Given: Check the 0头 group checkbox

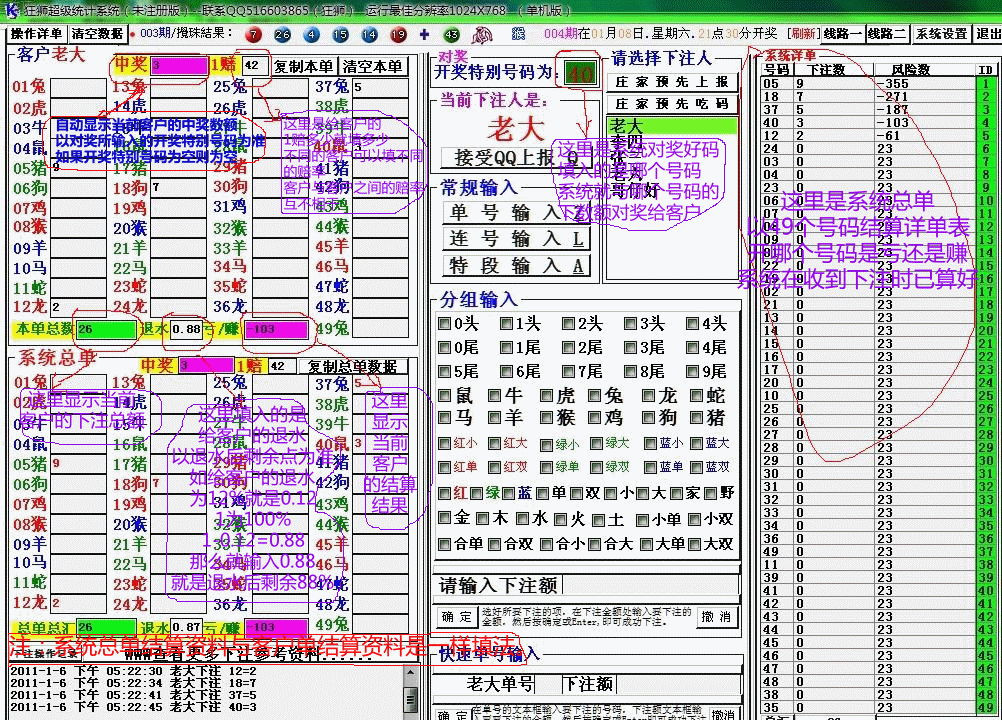Looking at the screenshot, I should (445, 323).
